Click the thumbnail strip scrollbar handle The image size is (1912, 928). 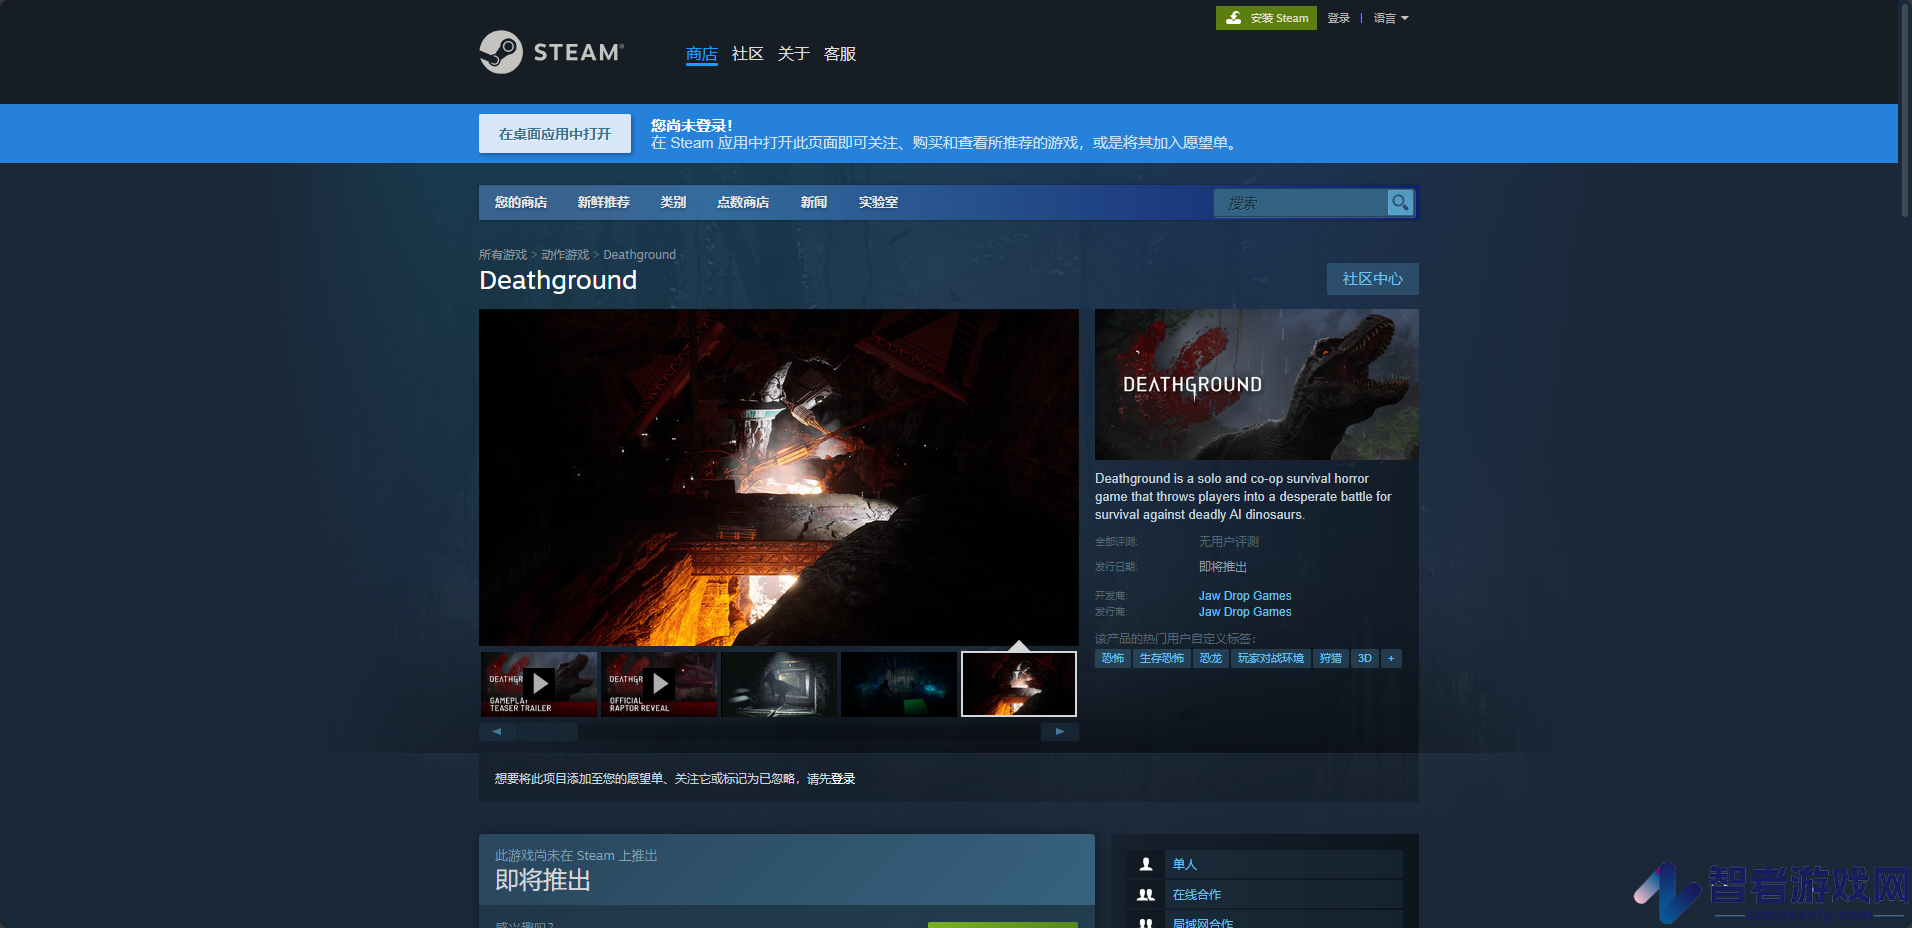tap(547, 732)
